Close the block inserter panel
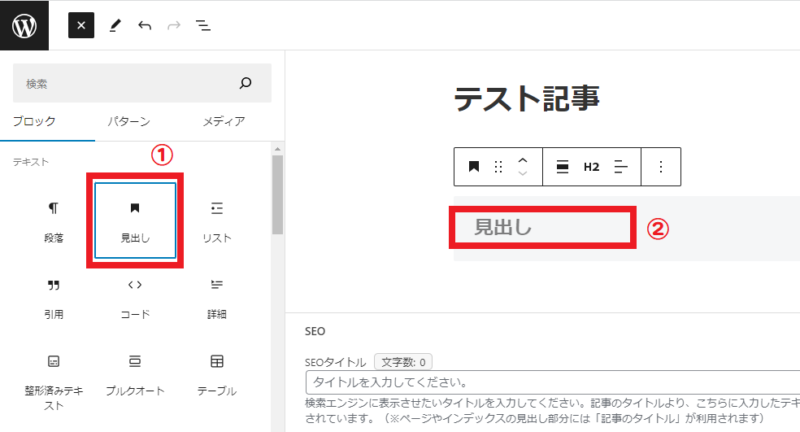 (x=81, y=26)
